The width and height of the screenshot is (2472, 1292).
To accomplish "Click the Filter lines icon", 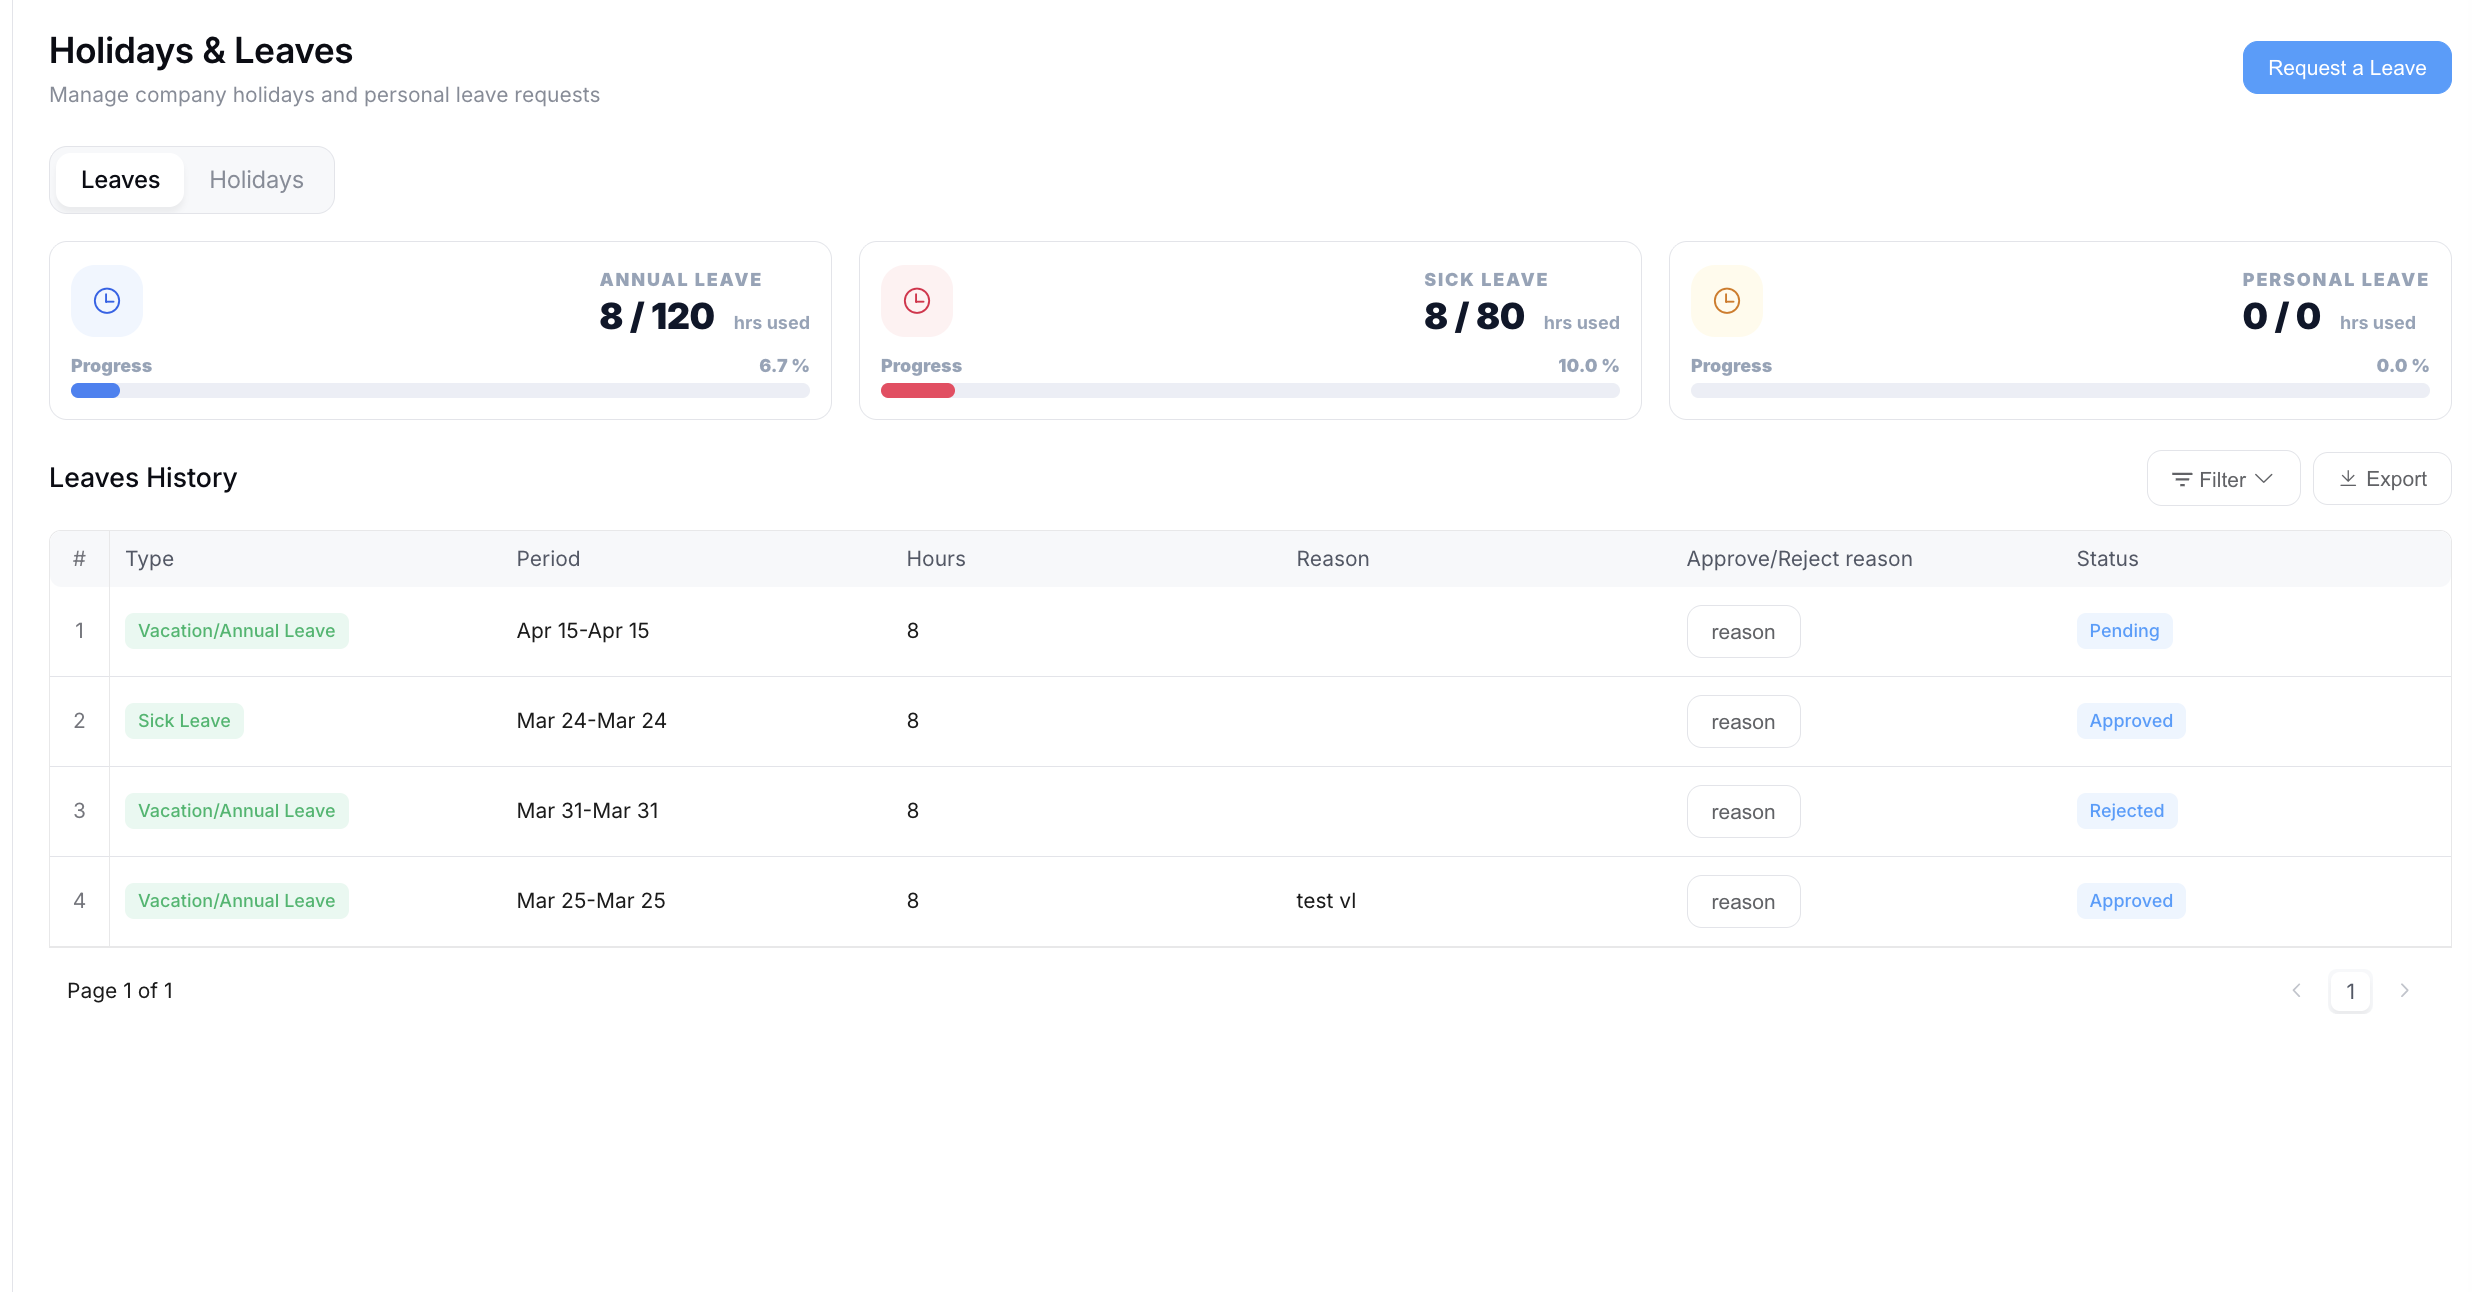I will click(x=2182, y=480).
